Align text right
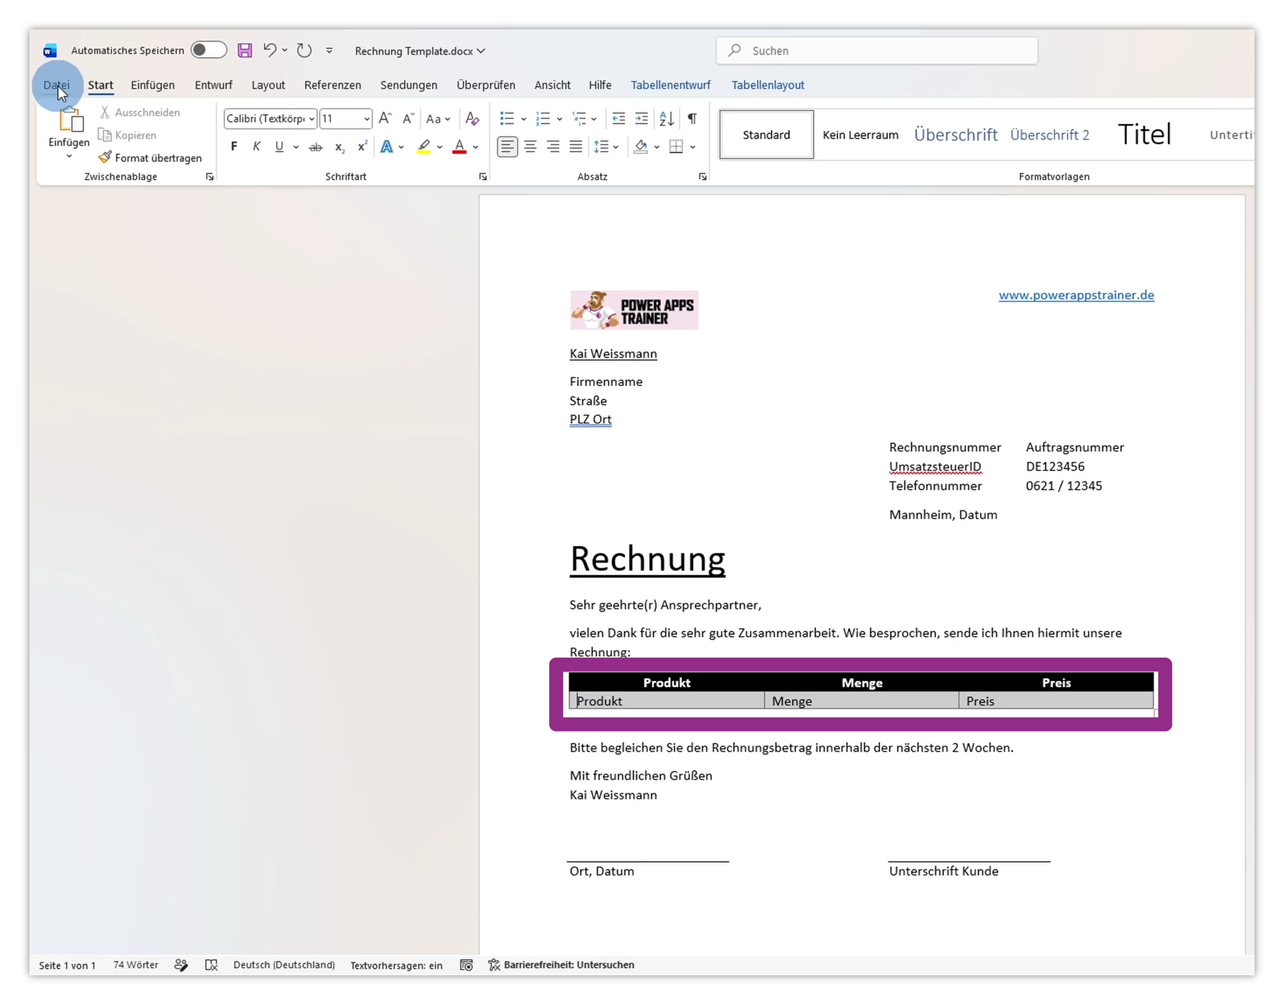Screen dimensions: 1280x992 click(x=553, y=147)
